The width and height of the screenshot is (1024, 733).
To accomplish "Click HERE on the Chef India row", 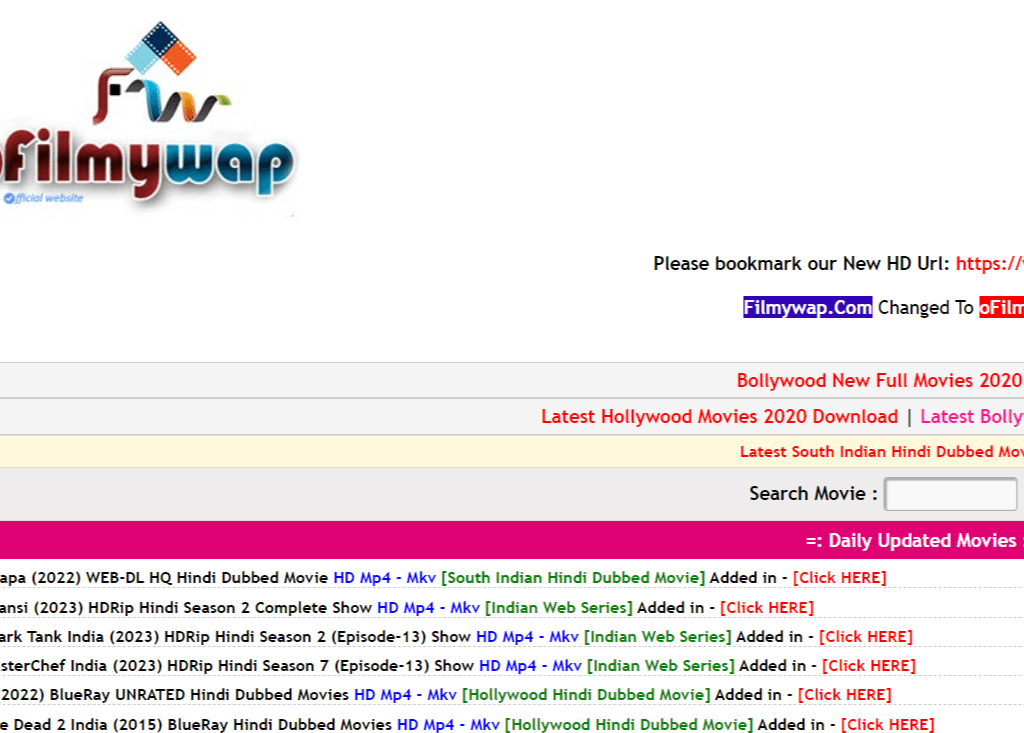I will pyautogui.click(x=869, y=665).
